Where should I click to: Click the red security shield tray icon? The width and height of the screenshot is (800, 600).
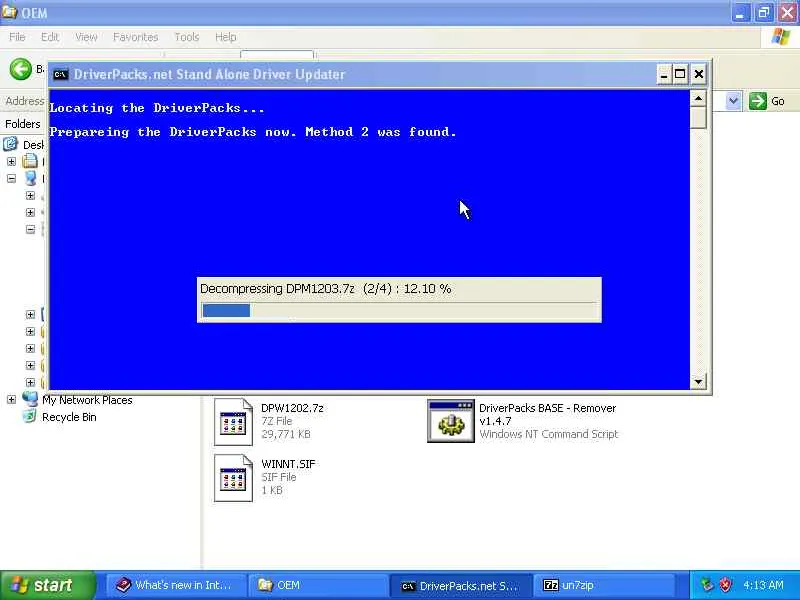click(725, 585)
